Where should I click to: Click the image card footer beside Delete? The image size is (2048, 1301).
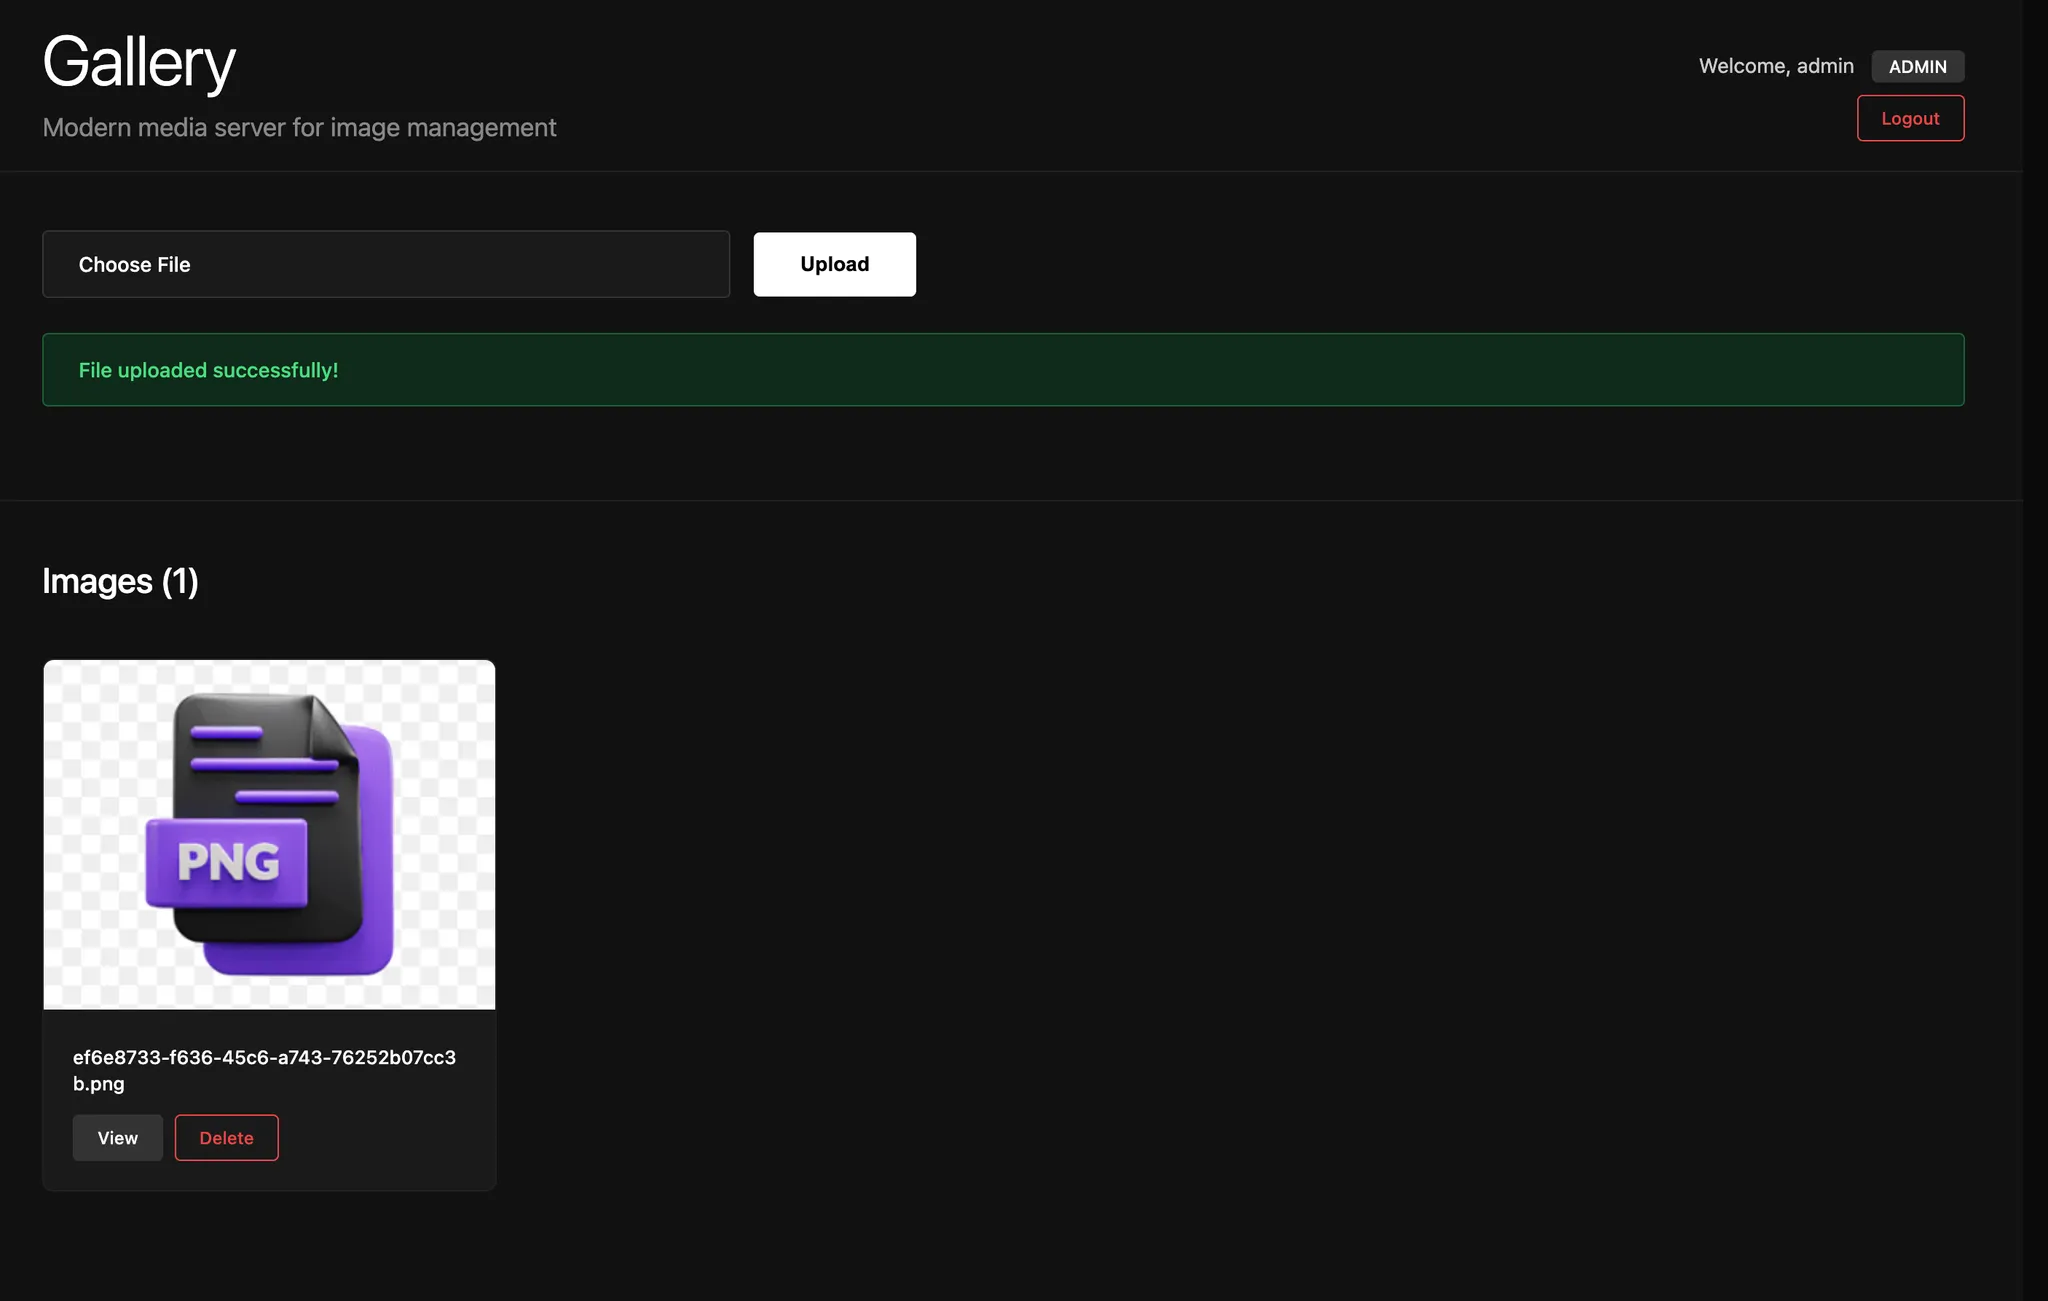pos(385,1138)
